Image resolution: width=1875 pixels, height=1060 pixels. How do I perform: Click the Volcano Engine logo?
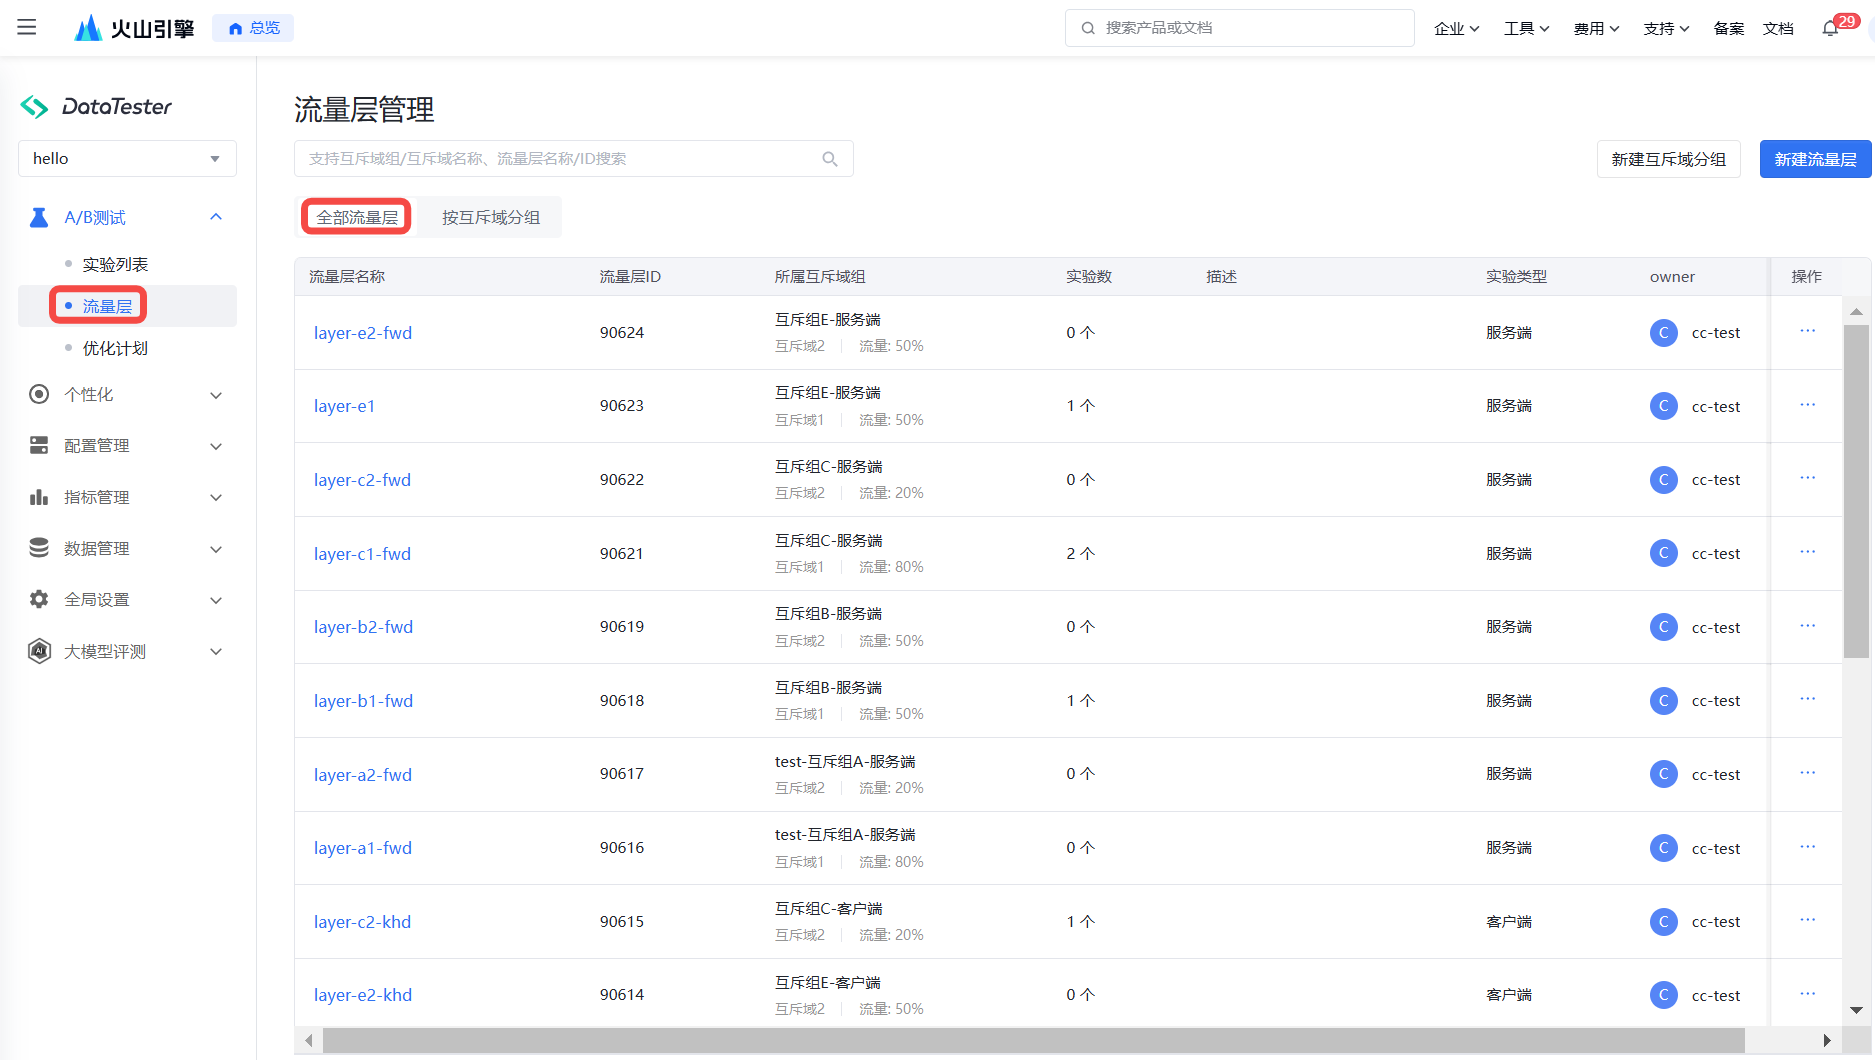(134, 28)
